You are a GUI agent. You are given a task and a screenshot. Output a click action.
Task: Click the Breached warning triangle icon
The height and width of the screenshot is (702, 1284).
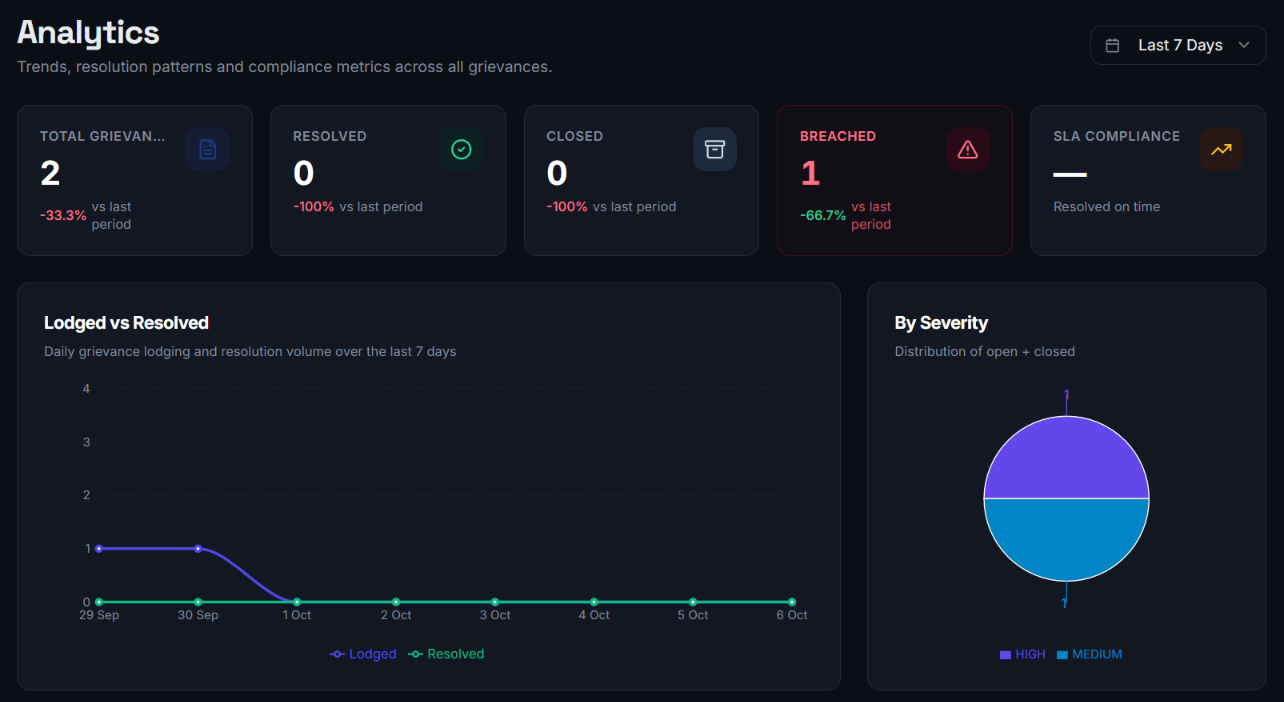967,149
